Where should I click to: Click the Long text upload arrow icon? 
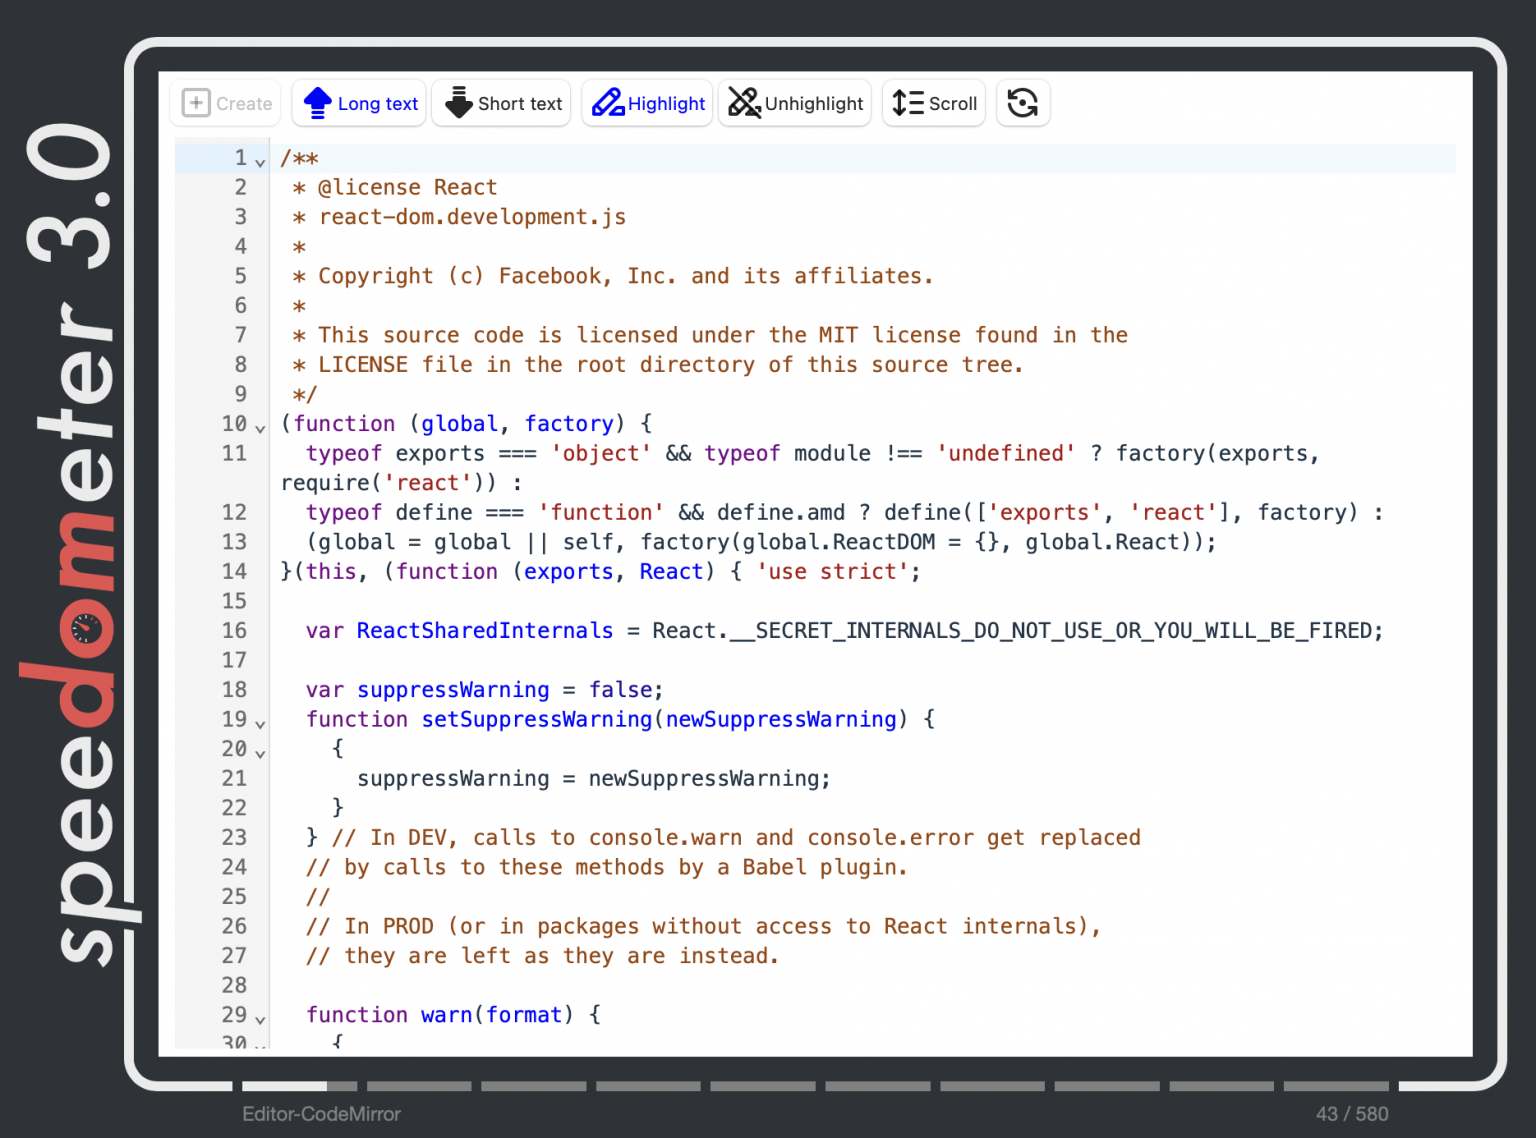click(317, 102)
